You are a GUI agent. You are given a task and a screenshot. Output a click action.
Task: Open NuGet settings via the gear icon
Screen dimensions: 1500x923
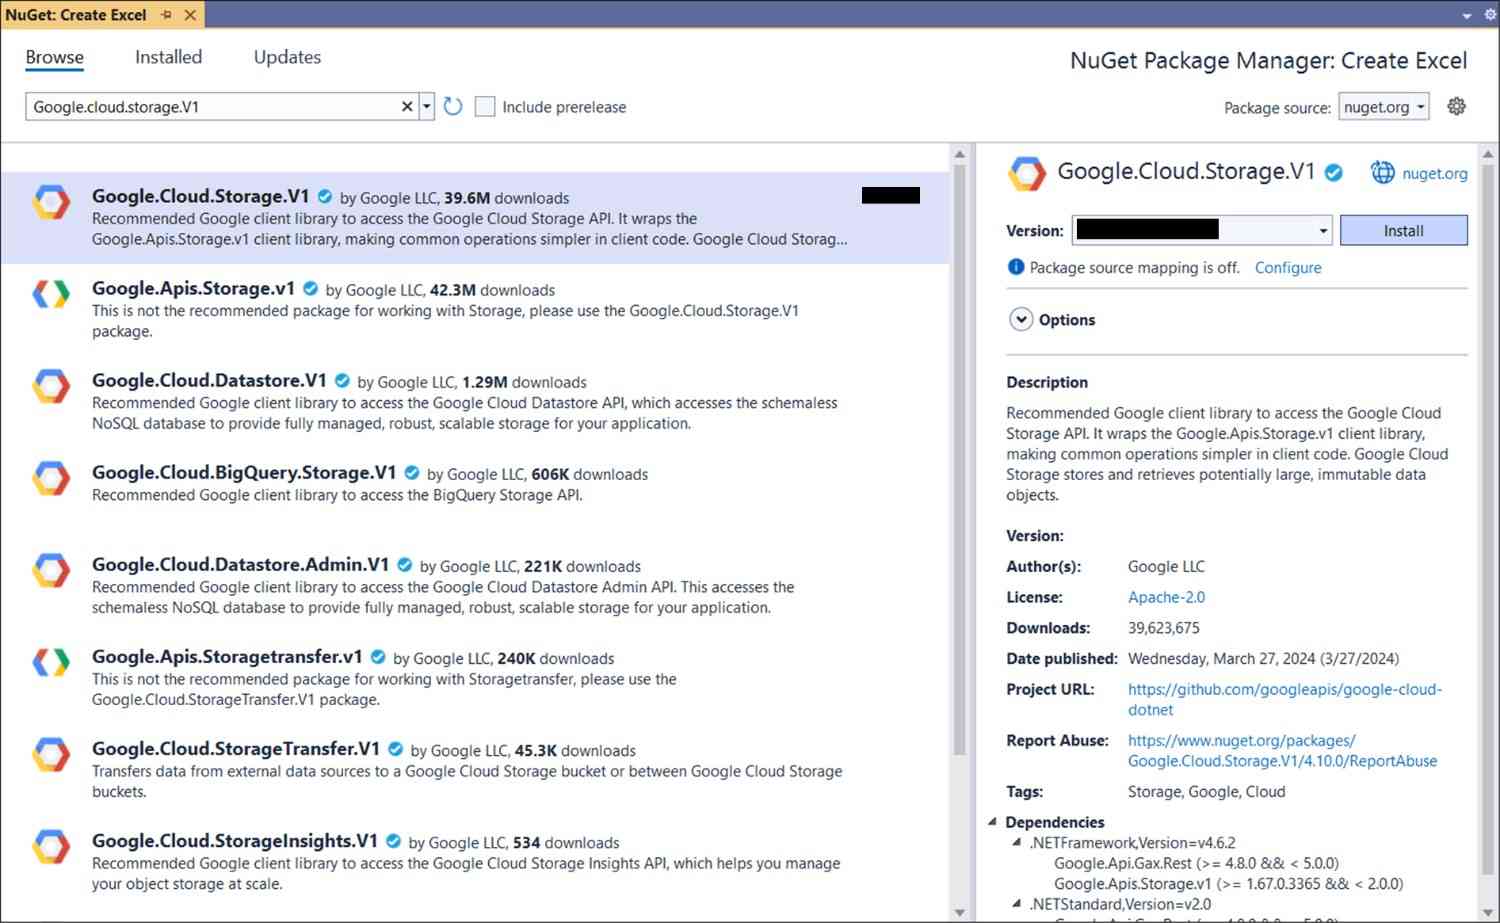coord(1457,106)
